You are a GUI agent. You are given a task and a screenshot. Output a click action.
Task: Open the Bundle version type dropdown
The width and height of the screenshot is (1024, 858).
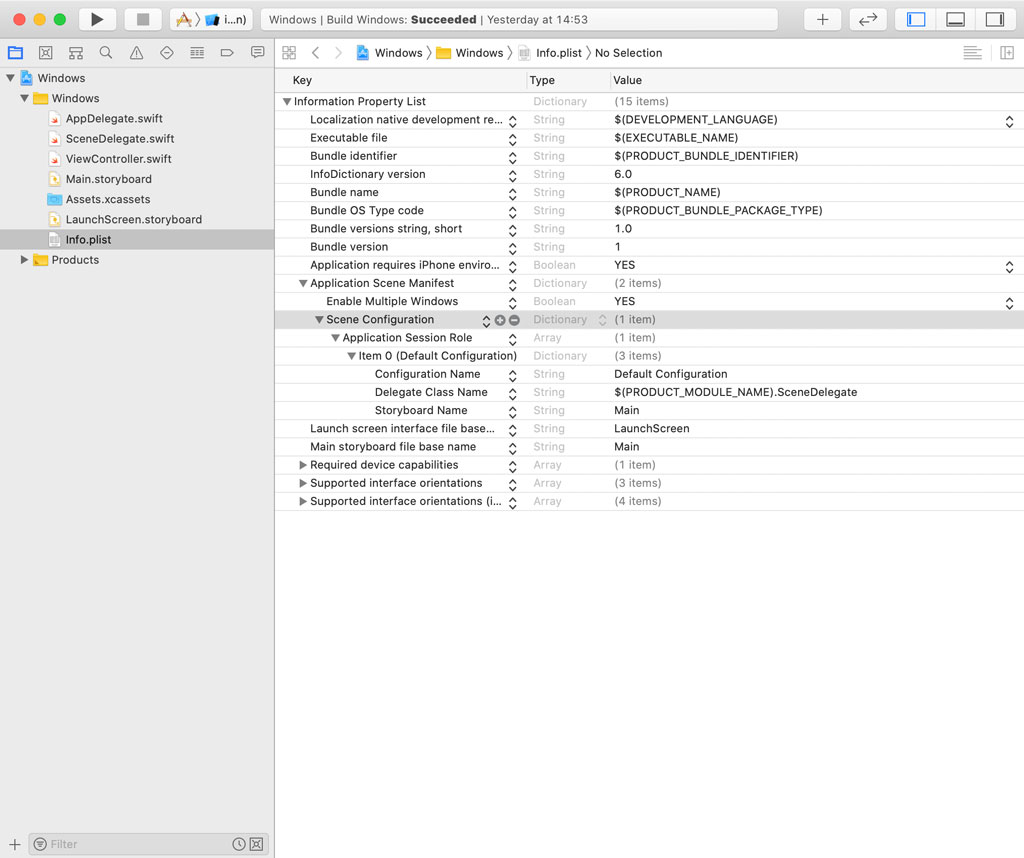click(513, 247)
